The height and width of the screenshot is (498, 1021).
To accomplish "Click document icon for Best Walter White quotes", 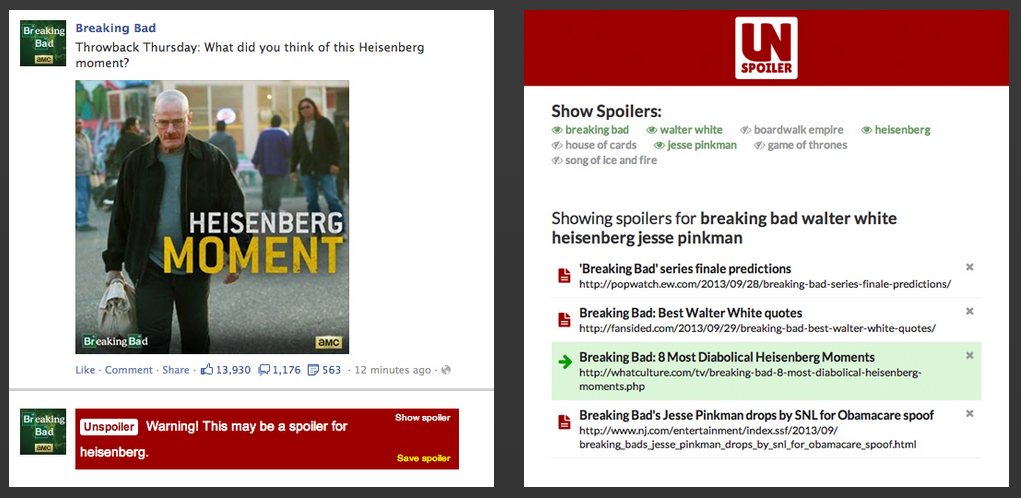I will click(564, 320).
